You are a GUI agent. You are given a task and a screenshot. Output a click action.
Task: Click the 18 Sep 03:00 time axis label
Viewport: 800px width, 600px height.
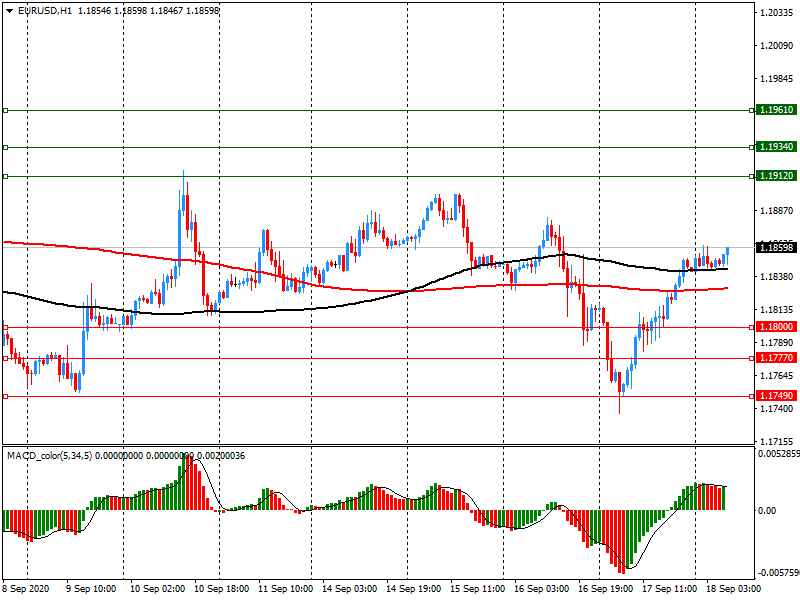pos(733,589)
